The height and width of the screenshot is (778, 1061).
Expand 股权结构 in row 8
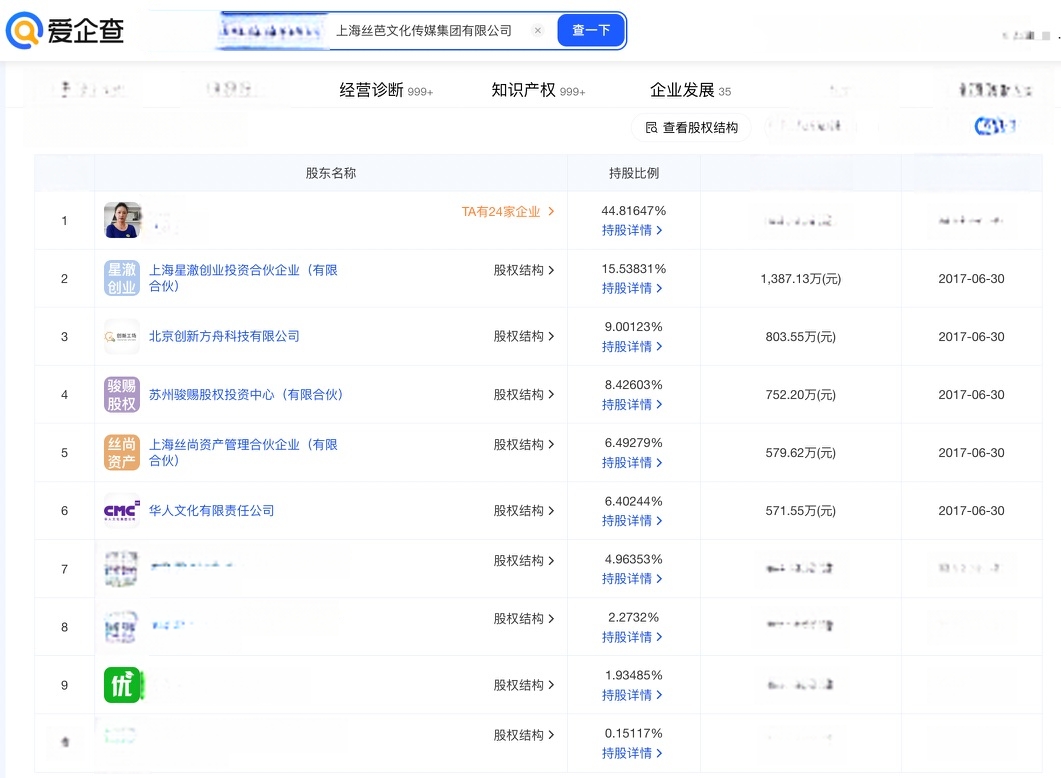[524, 619]
